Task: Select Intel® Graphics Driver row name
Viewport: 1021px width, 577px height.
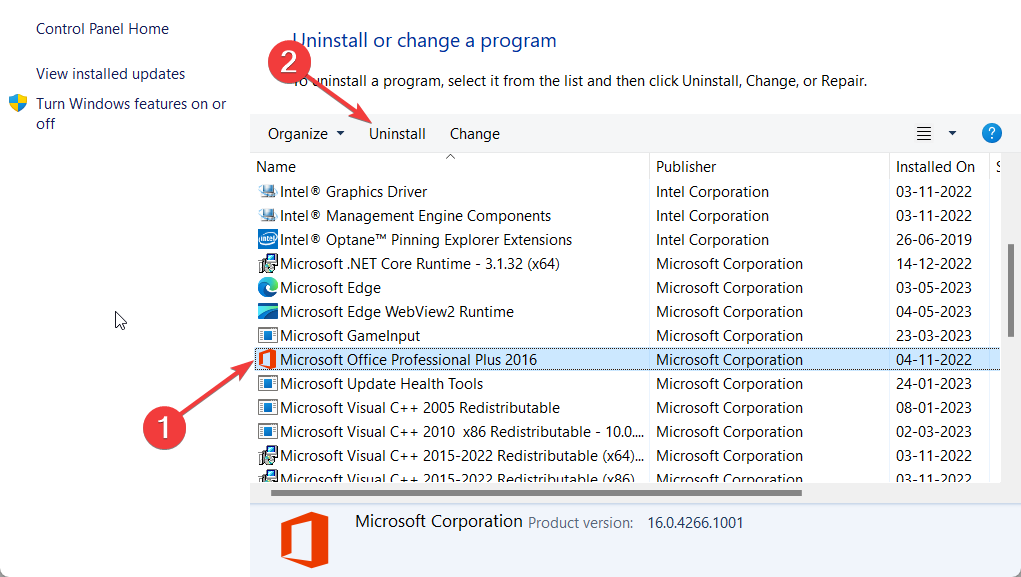Action: pos(354,191)
